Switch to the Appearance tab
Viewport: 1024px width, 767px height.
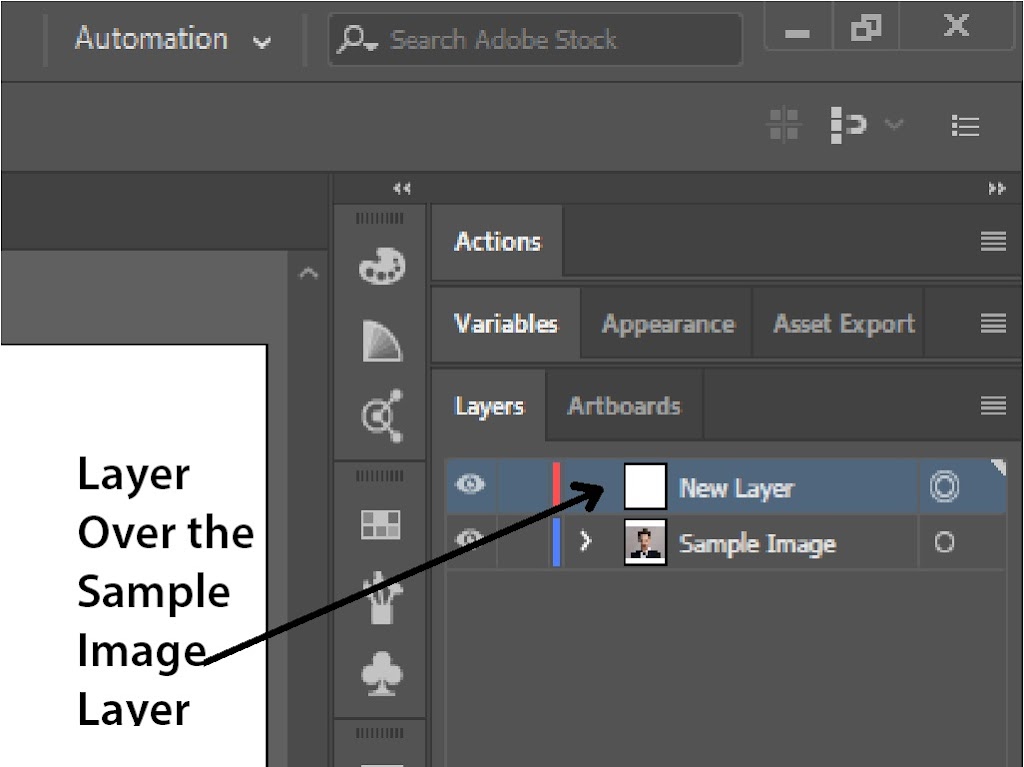[667, 324]
